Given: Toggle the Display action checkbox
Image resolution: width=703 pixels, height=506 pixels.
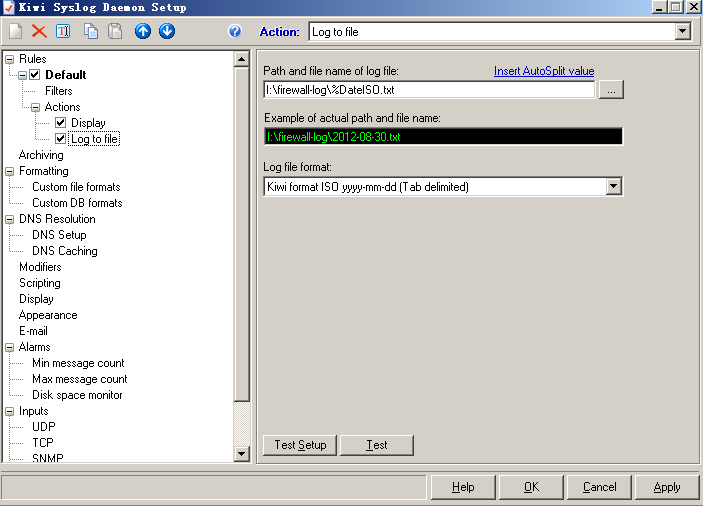Looking at the screenshot, I should 61,123.
